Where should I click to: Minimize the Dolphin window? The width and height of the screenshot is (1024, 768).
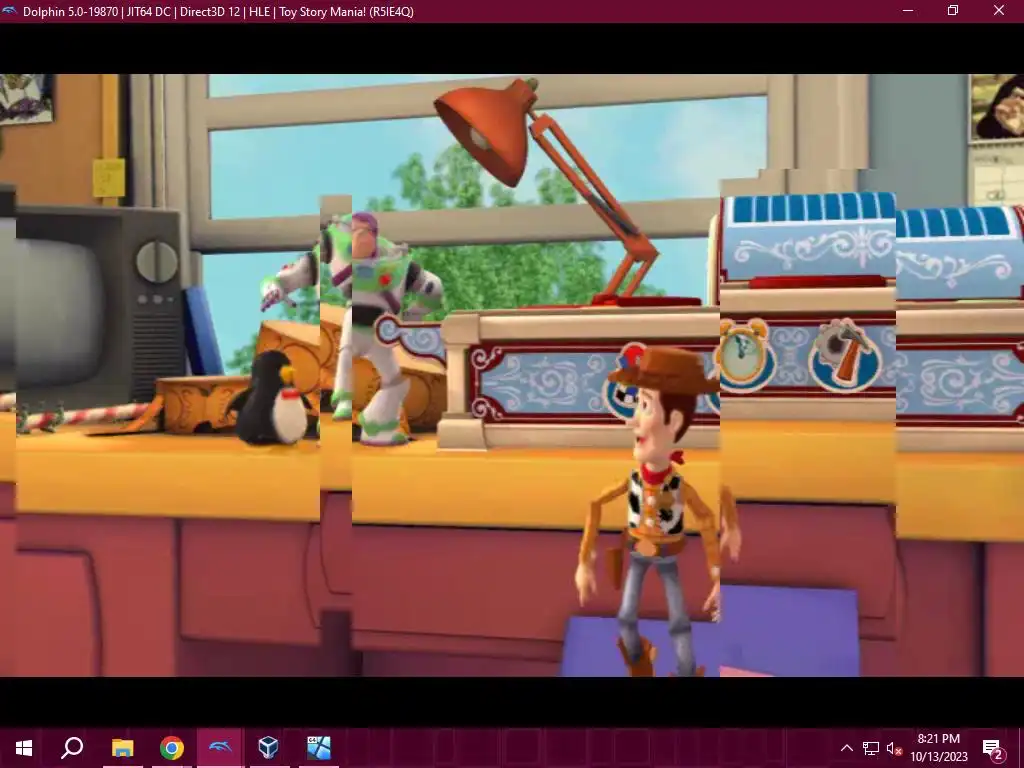908,10
